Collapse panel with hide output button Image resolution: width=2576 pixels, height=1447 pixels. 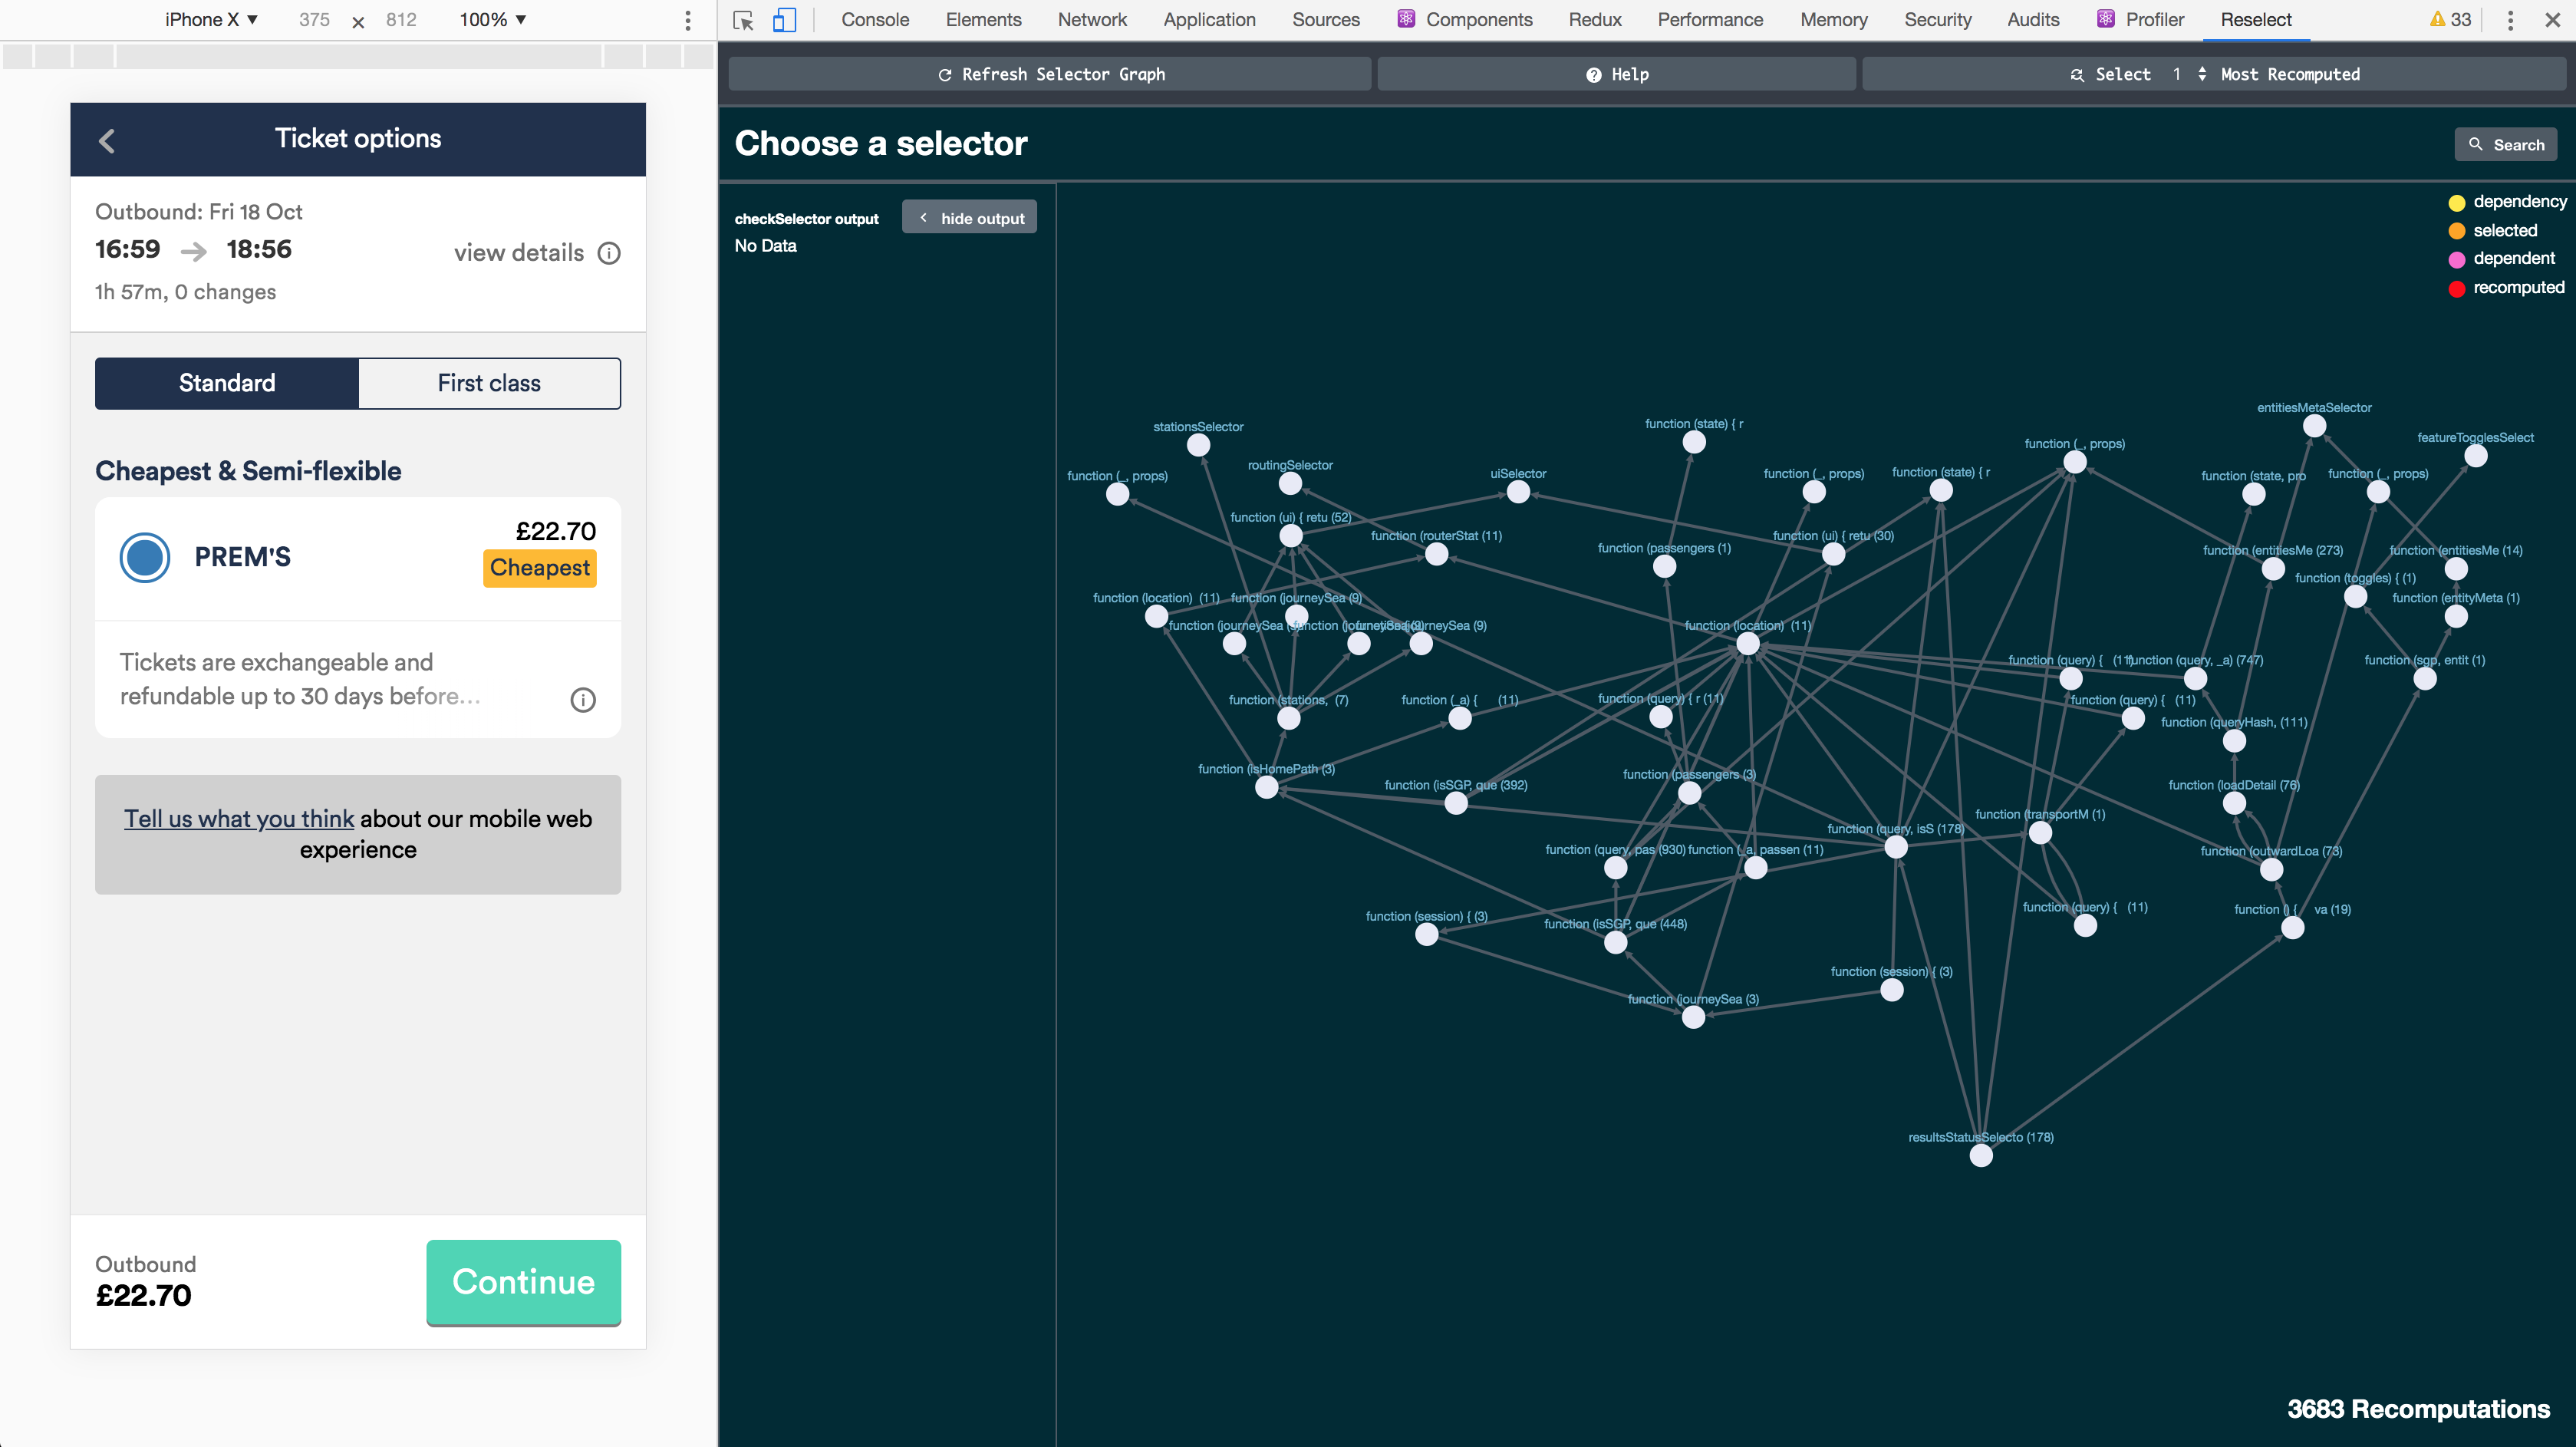[x=969, y=218]
